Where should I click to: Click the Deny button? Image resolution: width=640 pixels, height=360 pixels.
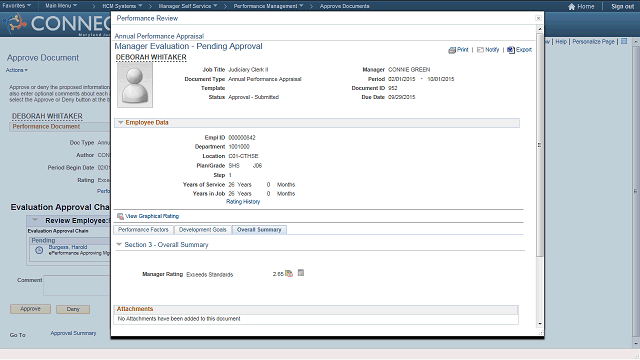(x=73, y=309)
